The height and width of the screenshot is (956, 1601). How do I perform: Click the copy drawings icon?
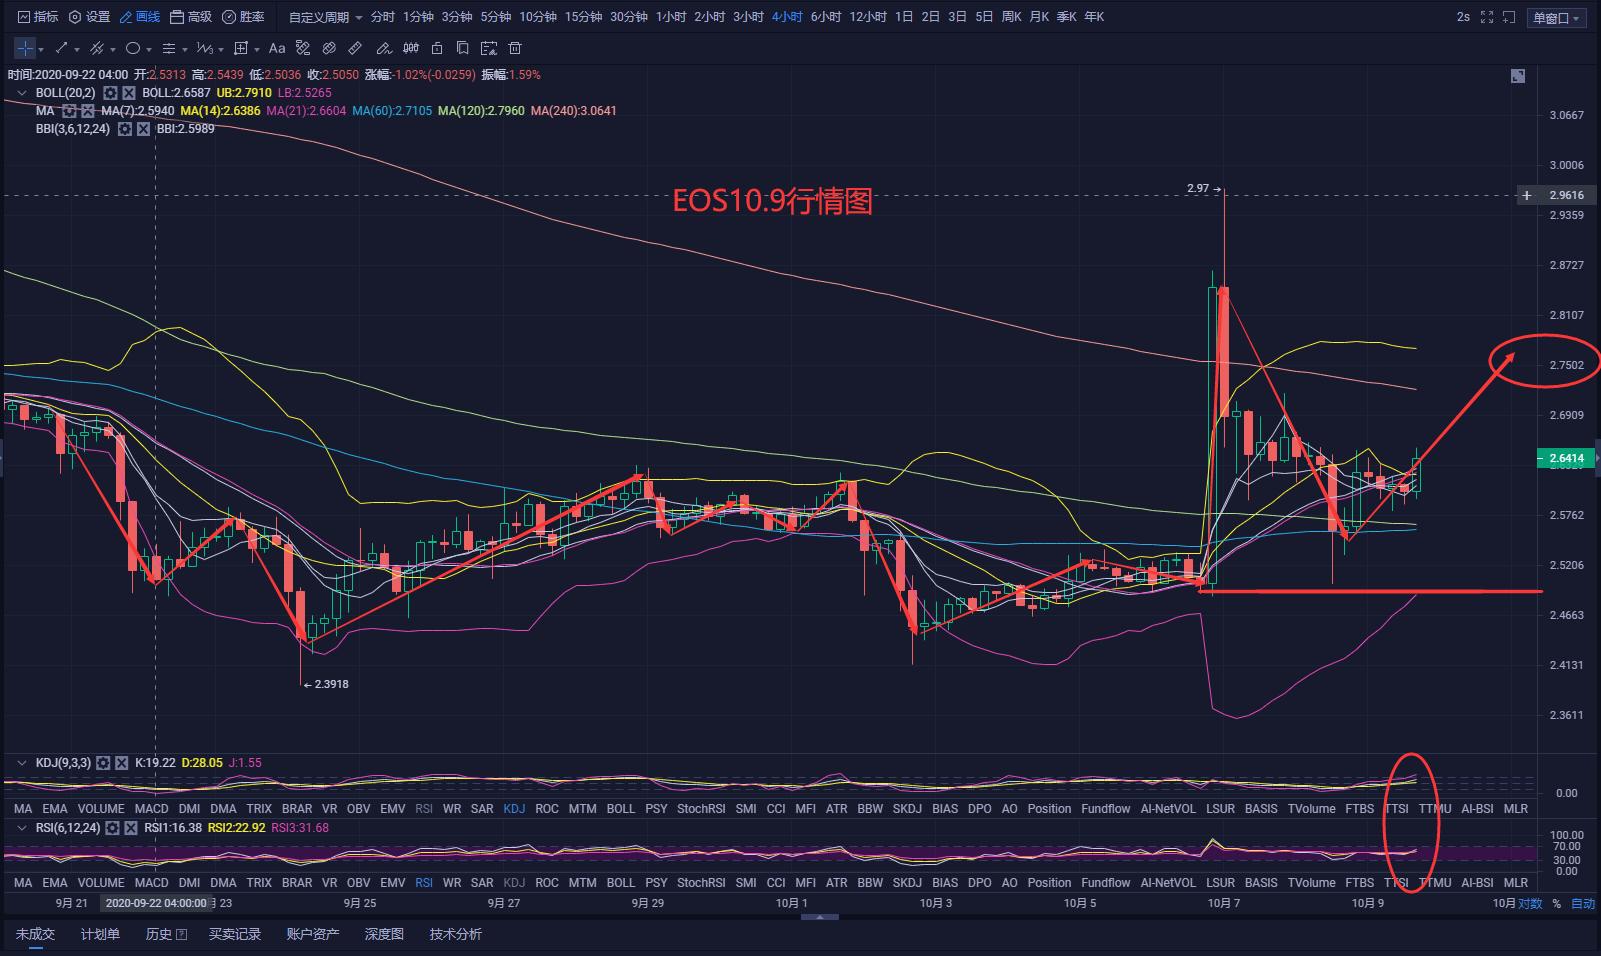pyautogui.click(x=462, y=48)
